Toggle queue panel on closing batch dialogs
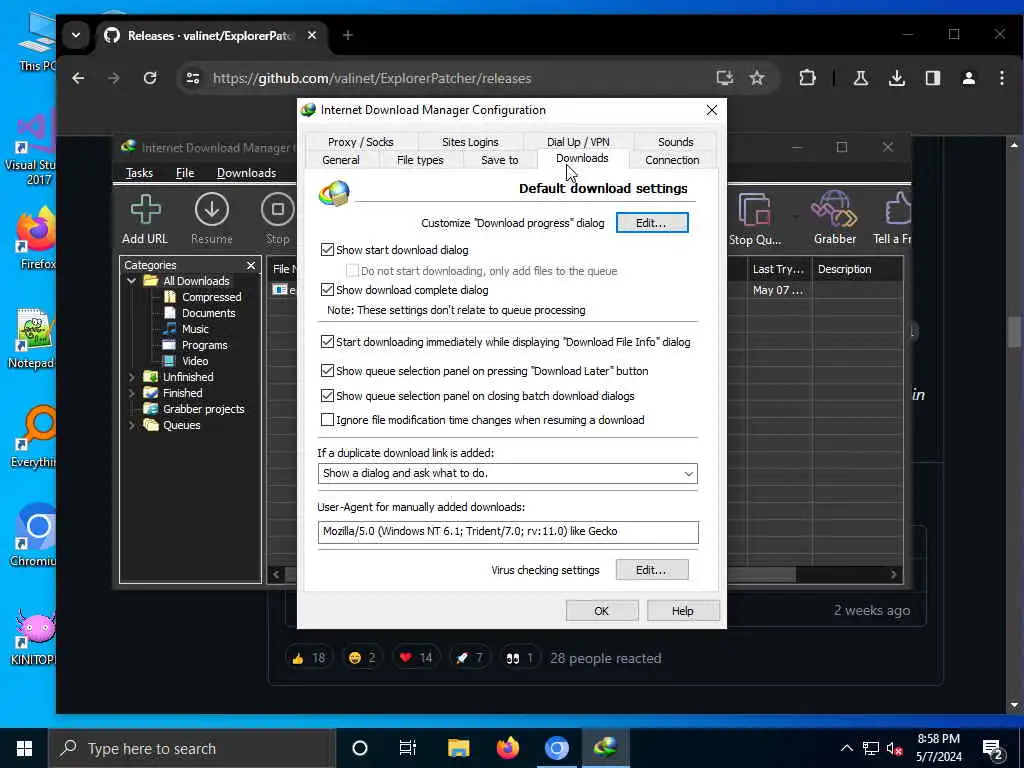The image size is (1024, 768). coord(327,395)
